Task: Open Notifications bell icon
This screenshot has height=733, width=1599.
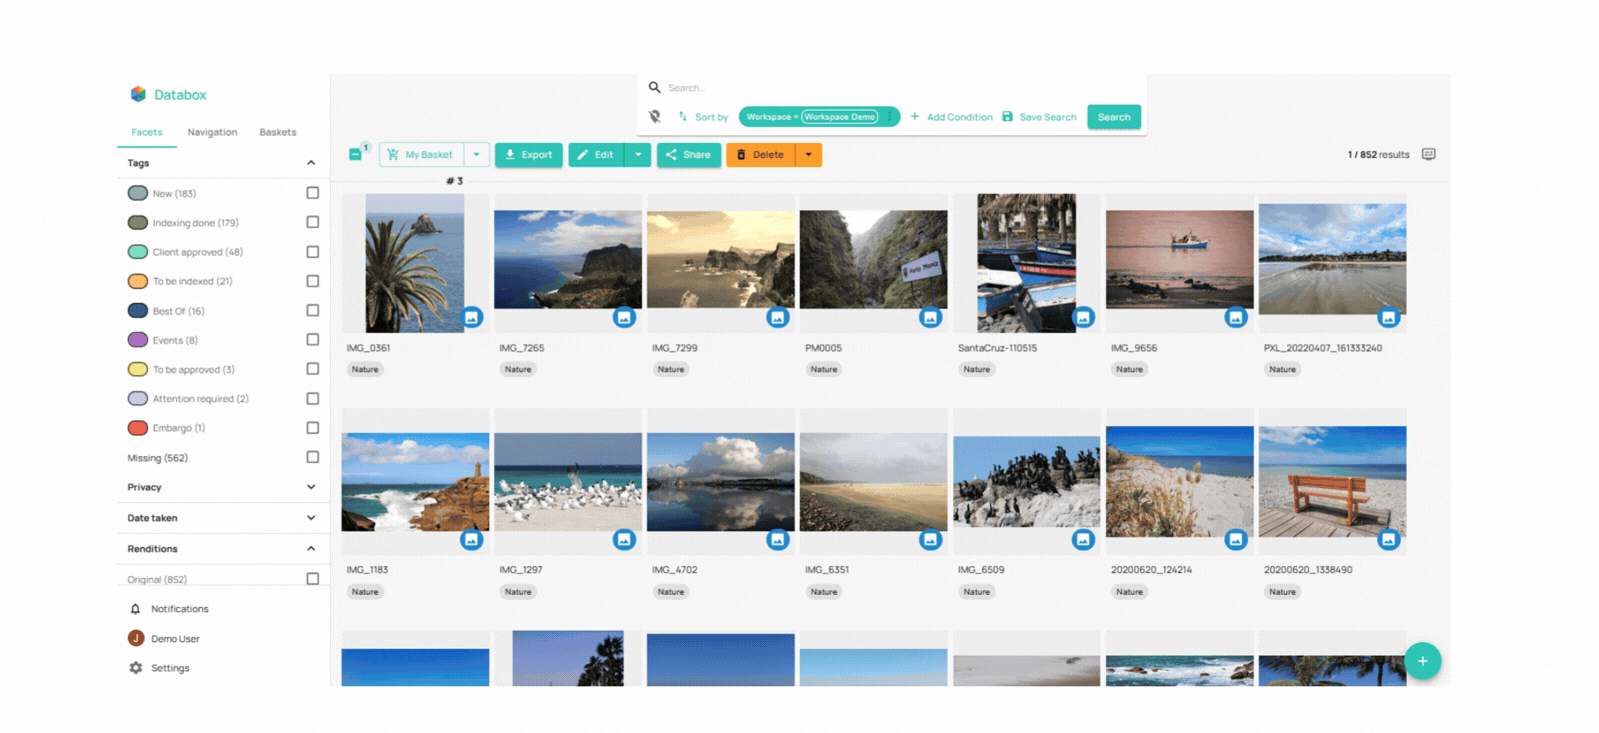Action: pyautogui.click(x=136, y=609)
